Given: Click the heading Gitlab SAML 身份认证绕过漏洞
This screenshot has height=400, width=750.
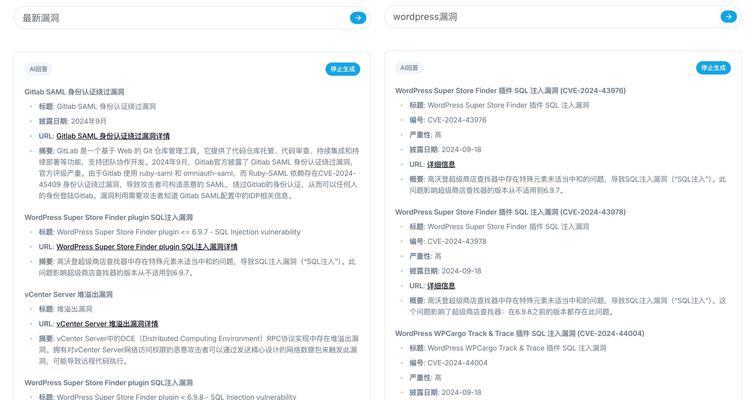Looking at the screenshot, I should 75,92.
